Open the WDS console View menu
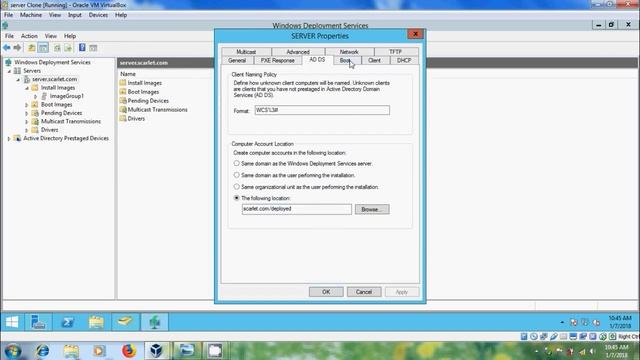Screen dimensions: 640x360 (x=51, y=36)
